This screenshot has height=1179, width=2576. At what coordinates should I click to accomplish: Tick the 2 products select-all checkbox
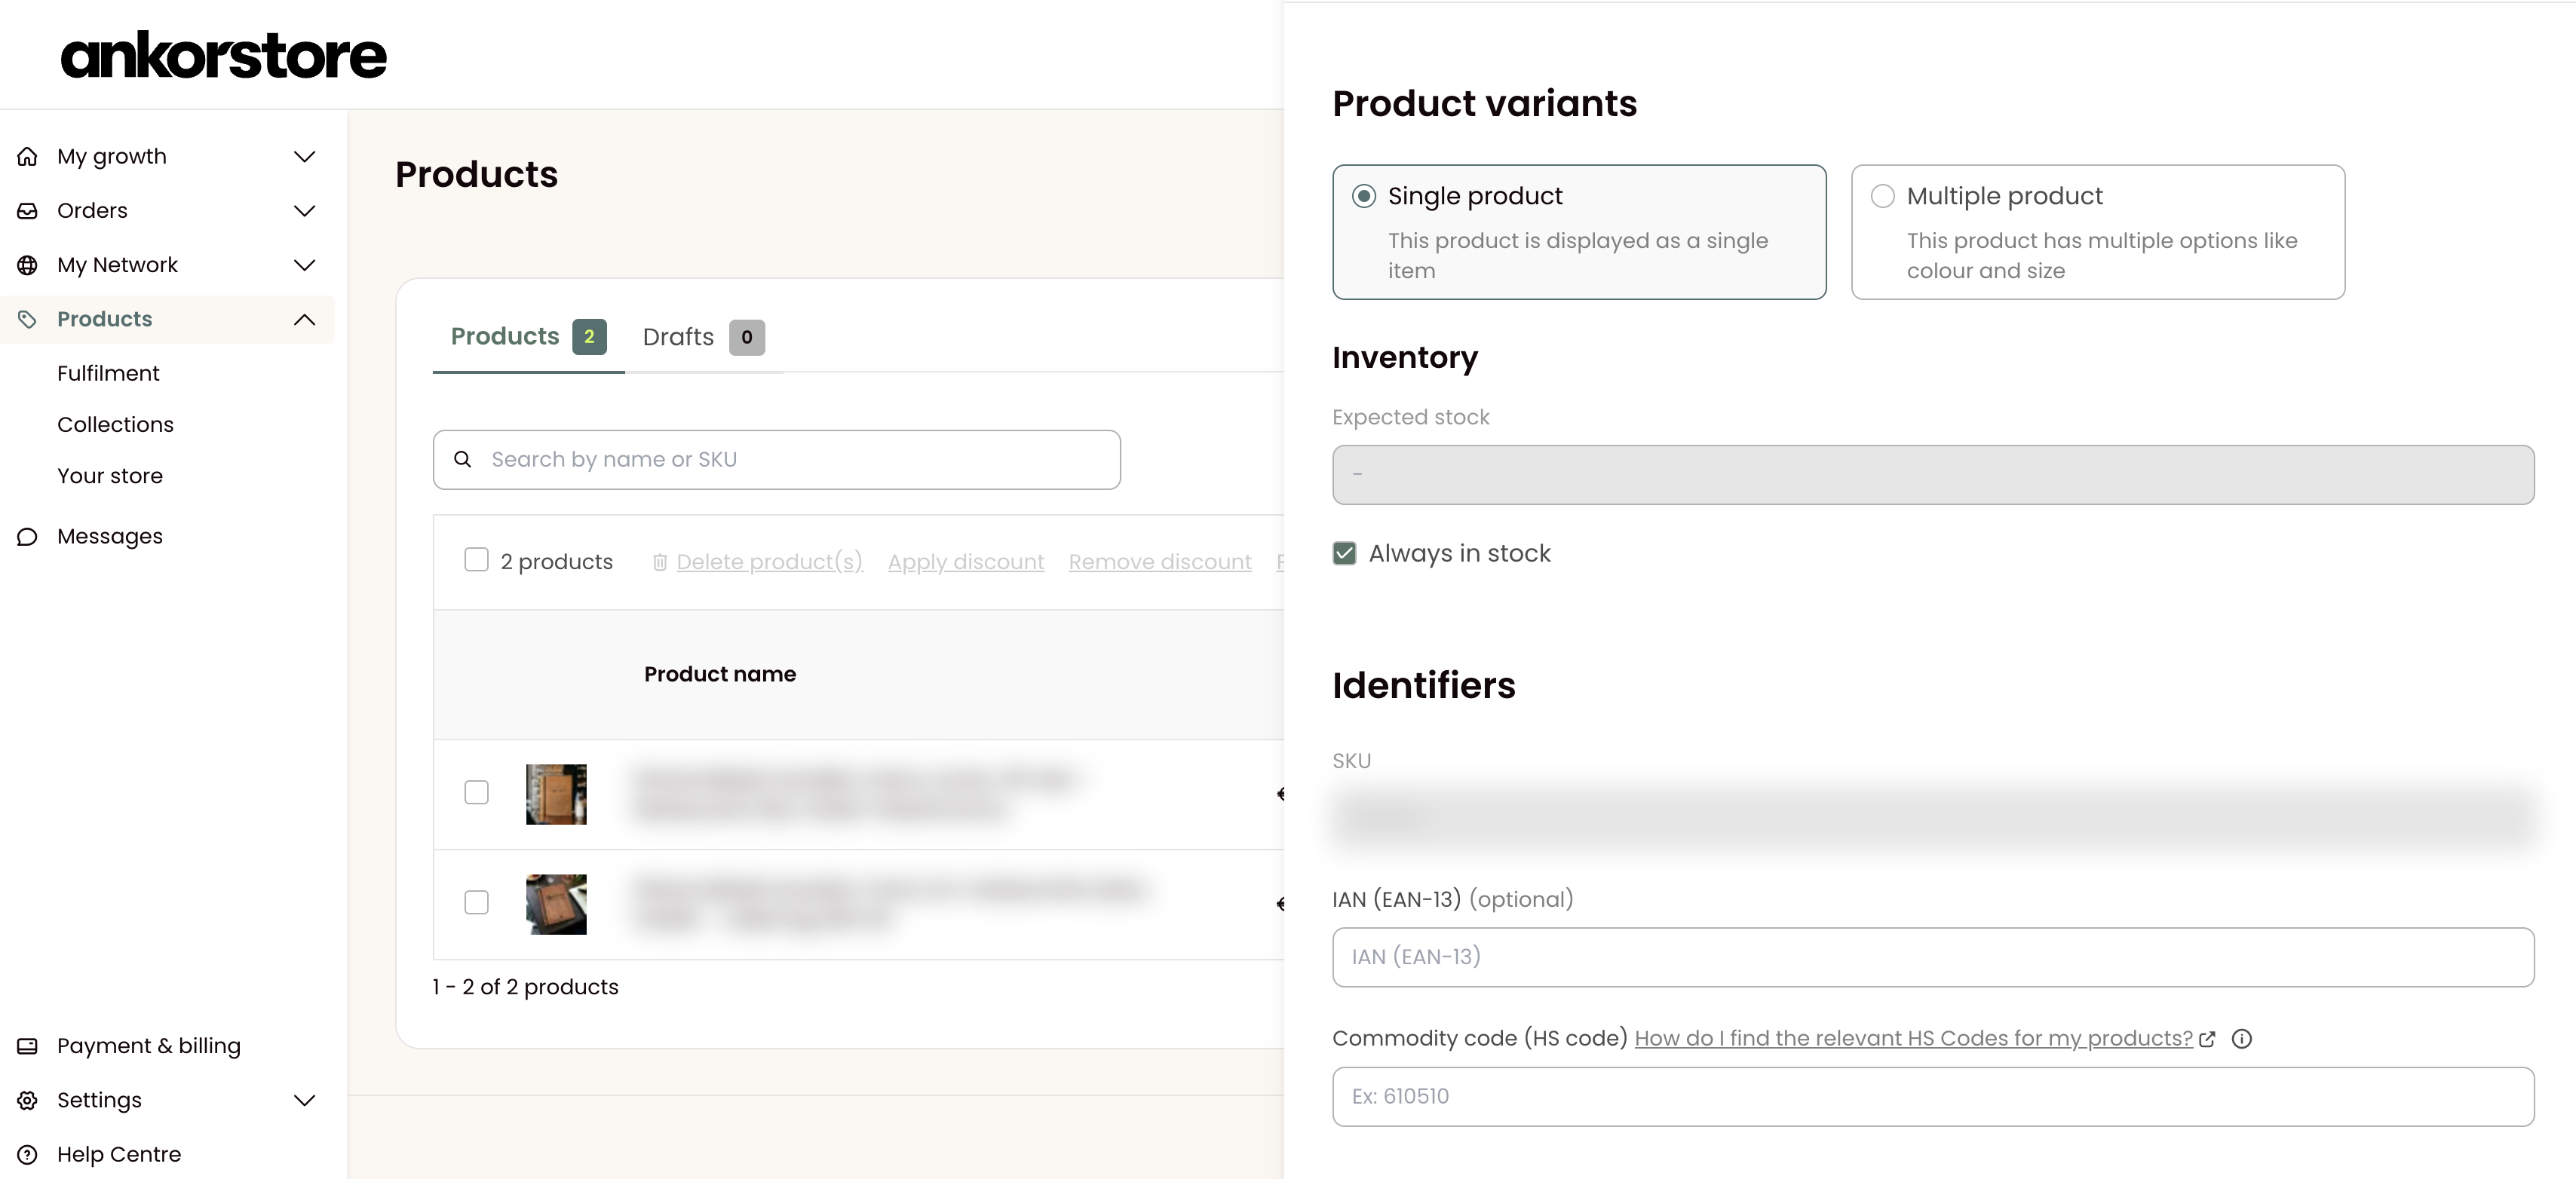[476, 560]
